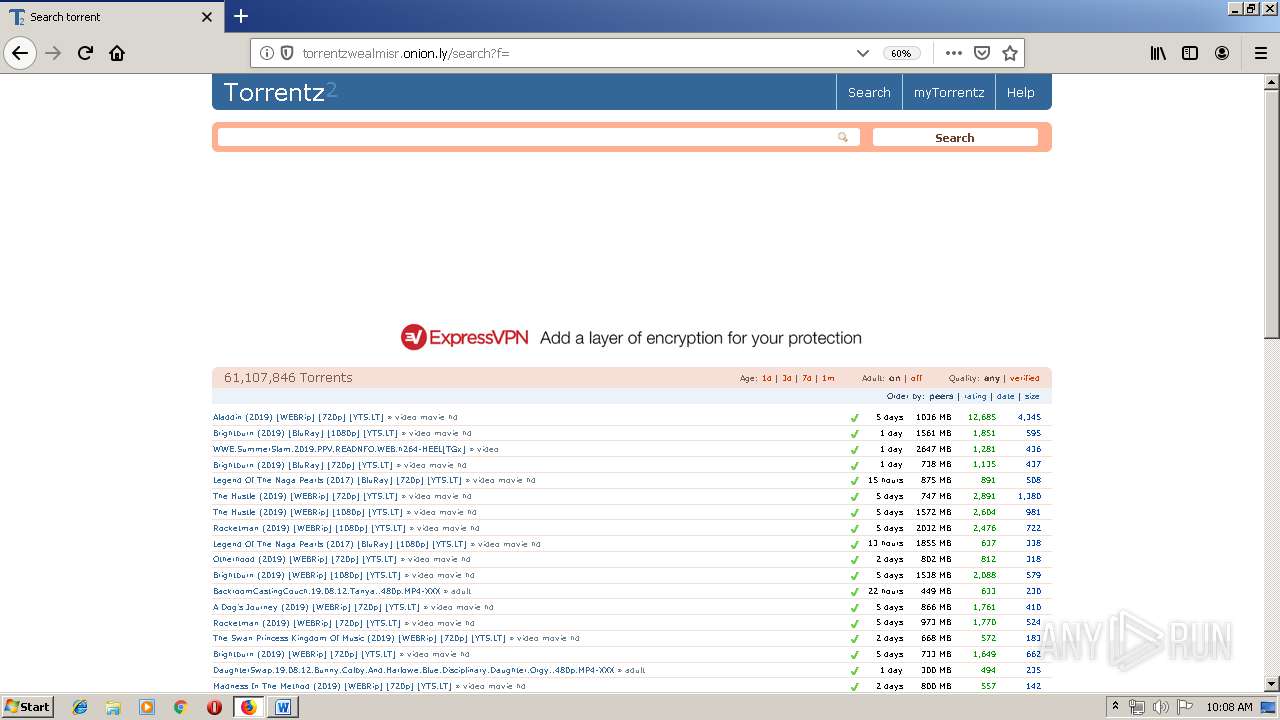
Task: Reset zoom via the 60% badge
Action: click(901, 53)
